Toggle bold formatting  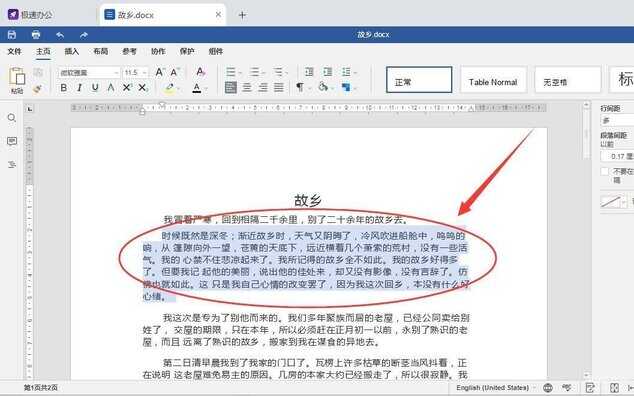pos(63,87)
